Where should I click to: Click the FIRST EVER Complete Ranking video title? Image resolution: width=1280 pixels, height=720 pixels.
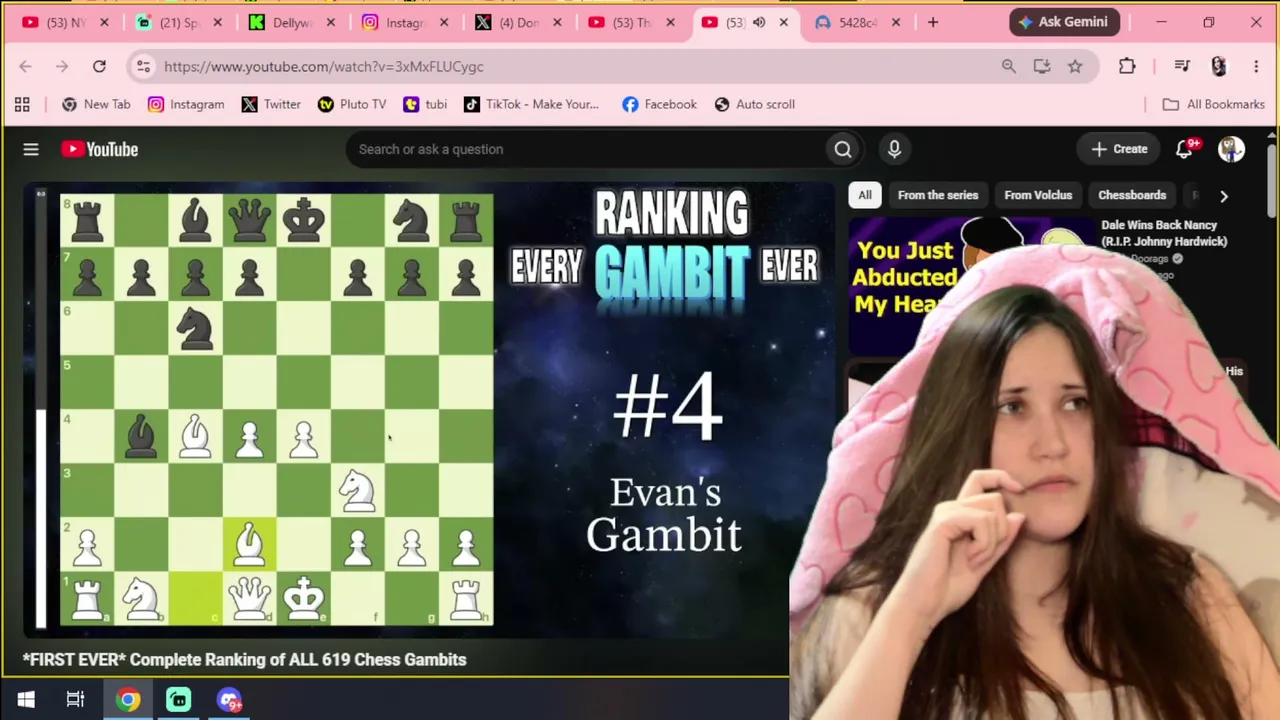pos(245,660)
